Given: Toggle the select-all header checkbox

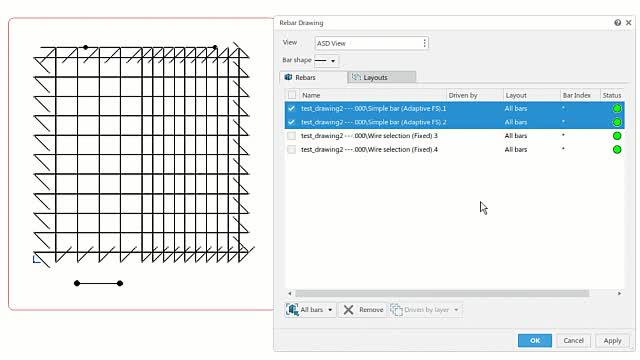Looking at the screenshot, I should [x=292, y=95].
